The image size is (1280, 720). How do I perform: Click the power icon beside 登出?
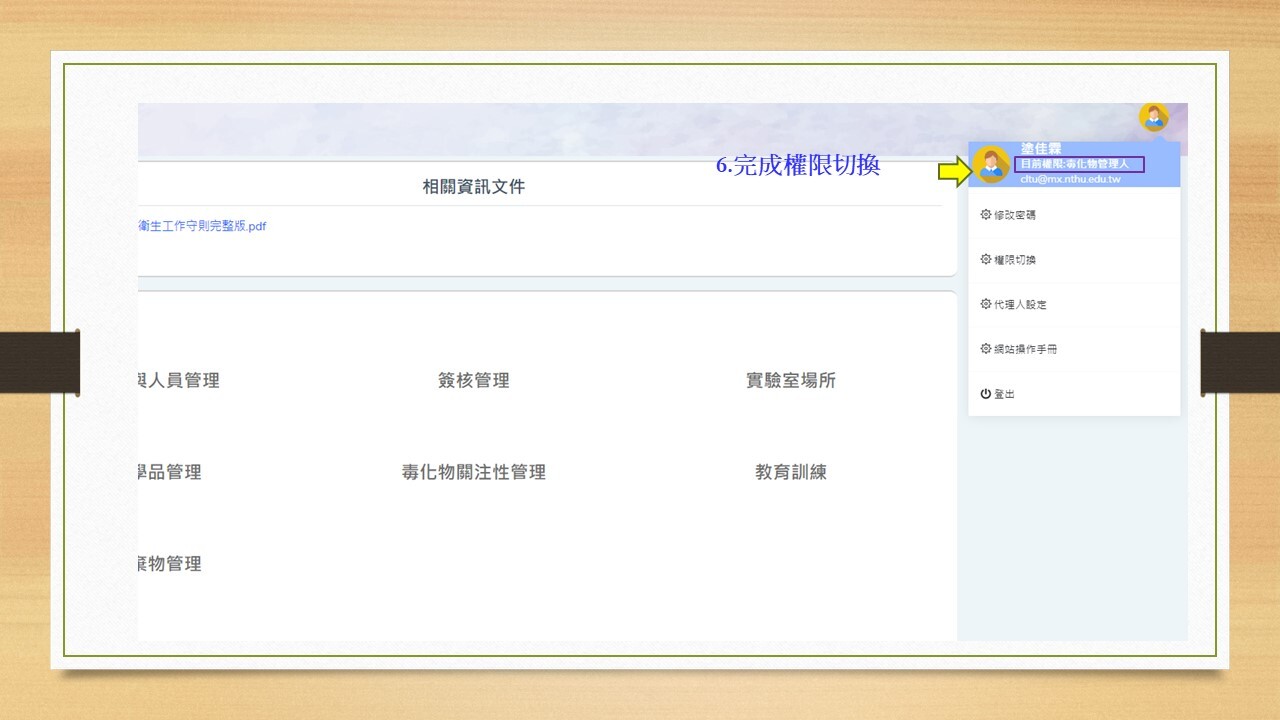pyautogui.click(x=986, y=394)
